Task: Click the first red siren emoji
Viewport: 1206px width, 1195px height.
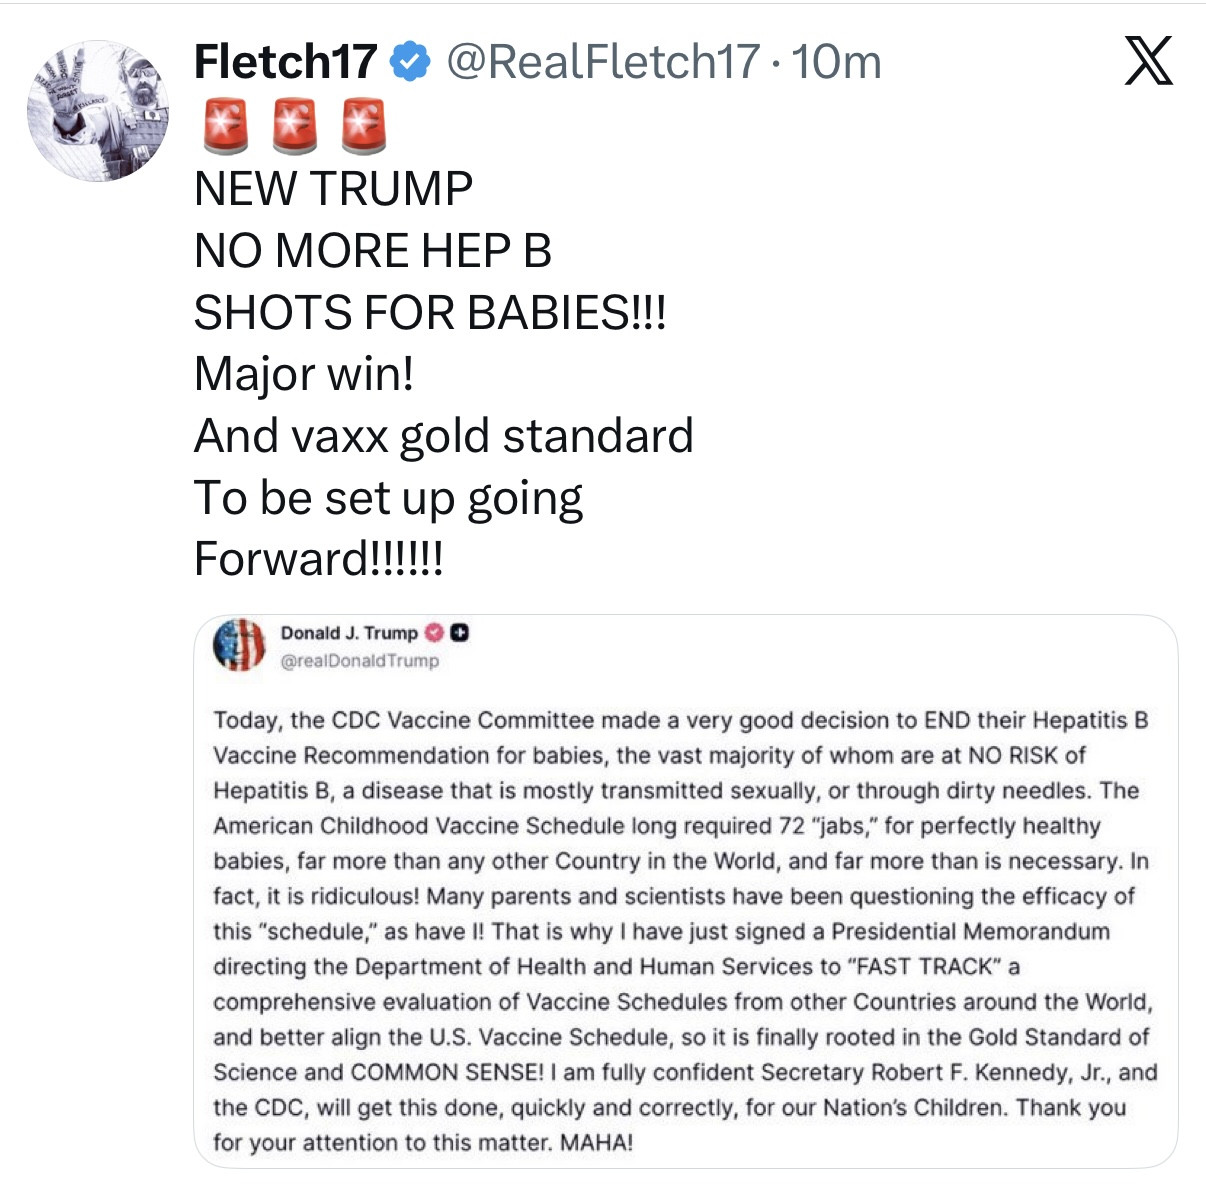Action: (x=225, y=126)
